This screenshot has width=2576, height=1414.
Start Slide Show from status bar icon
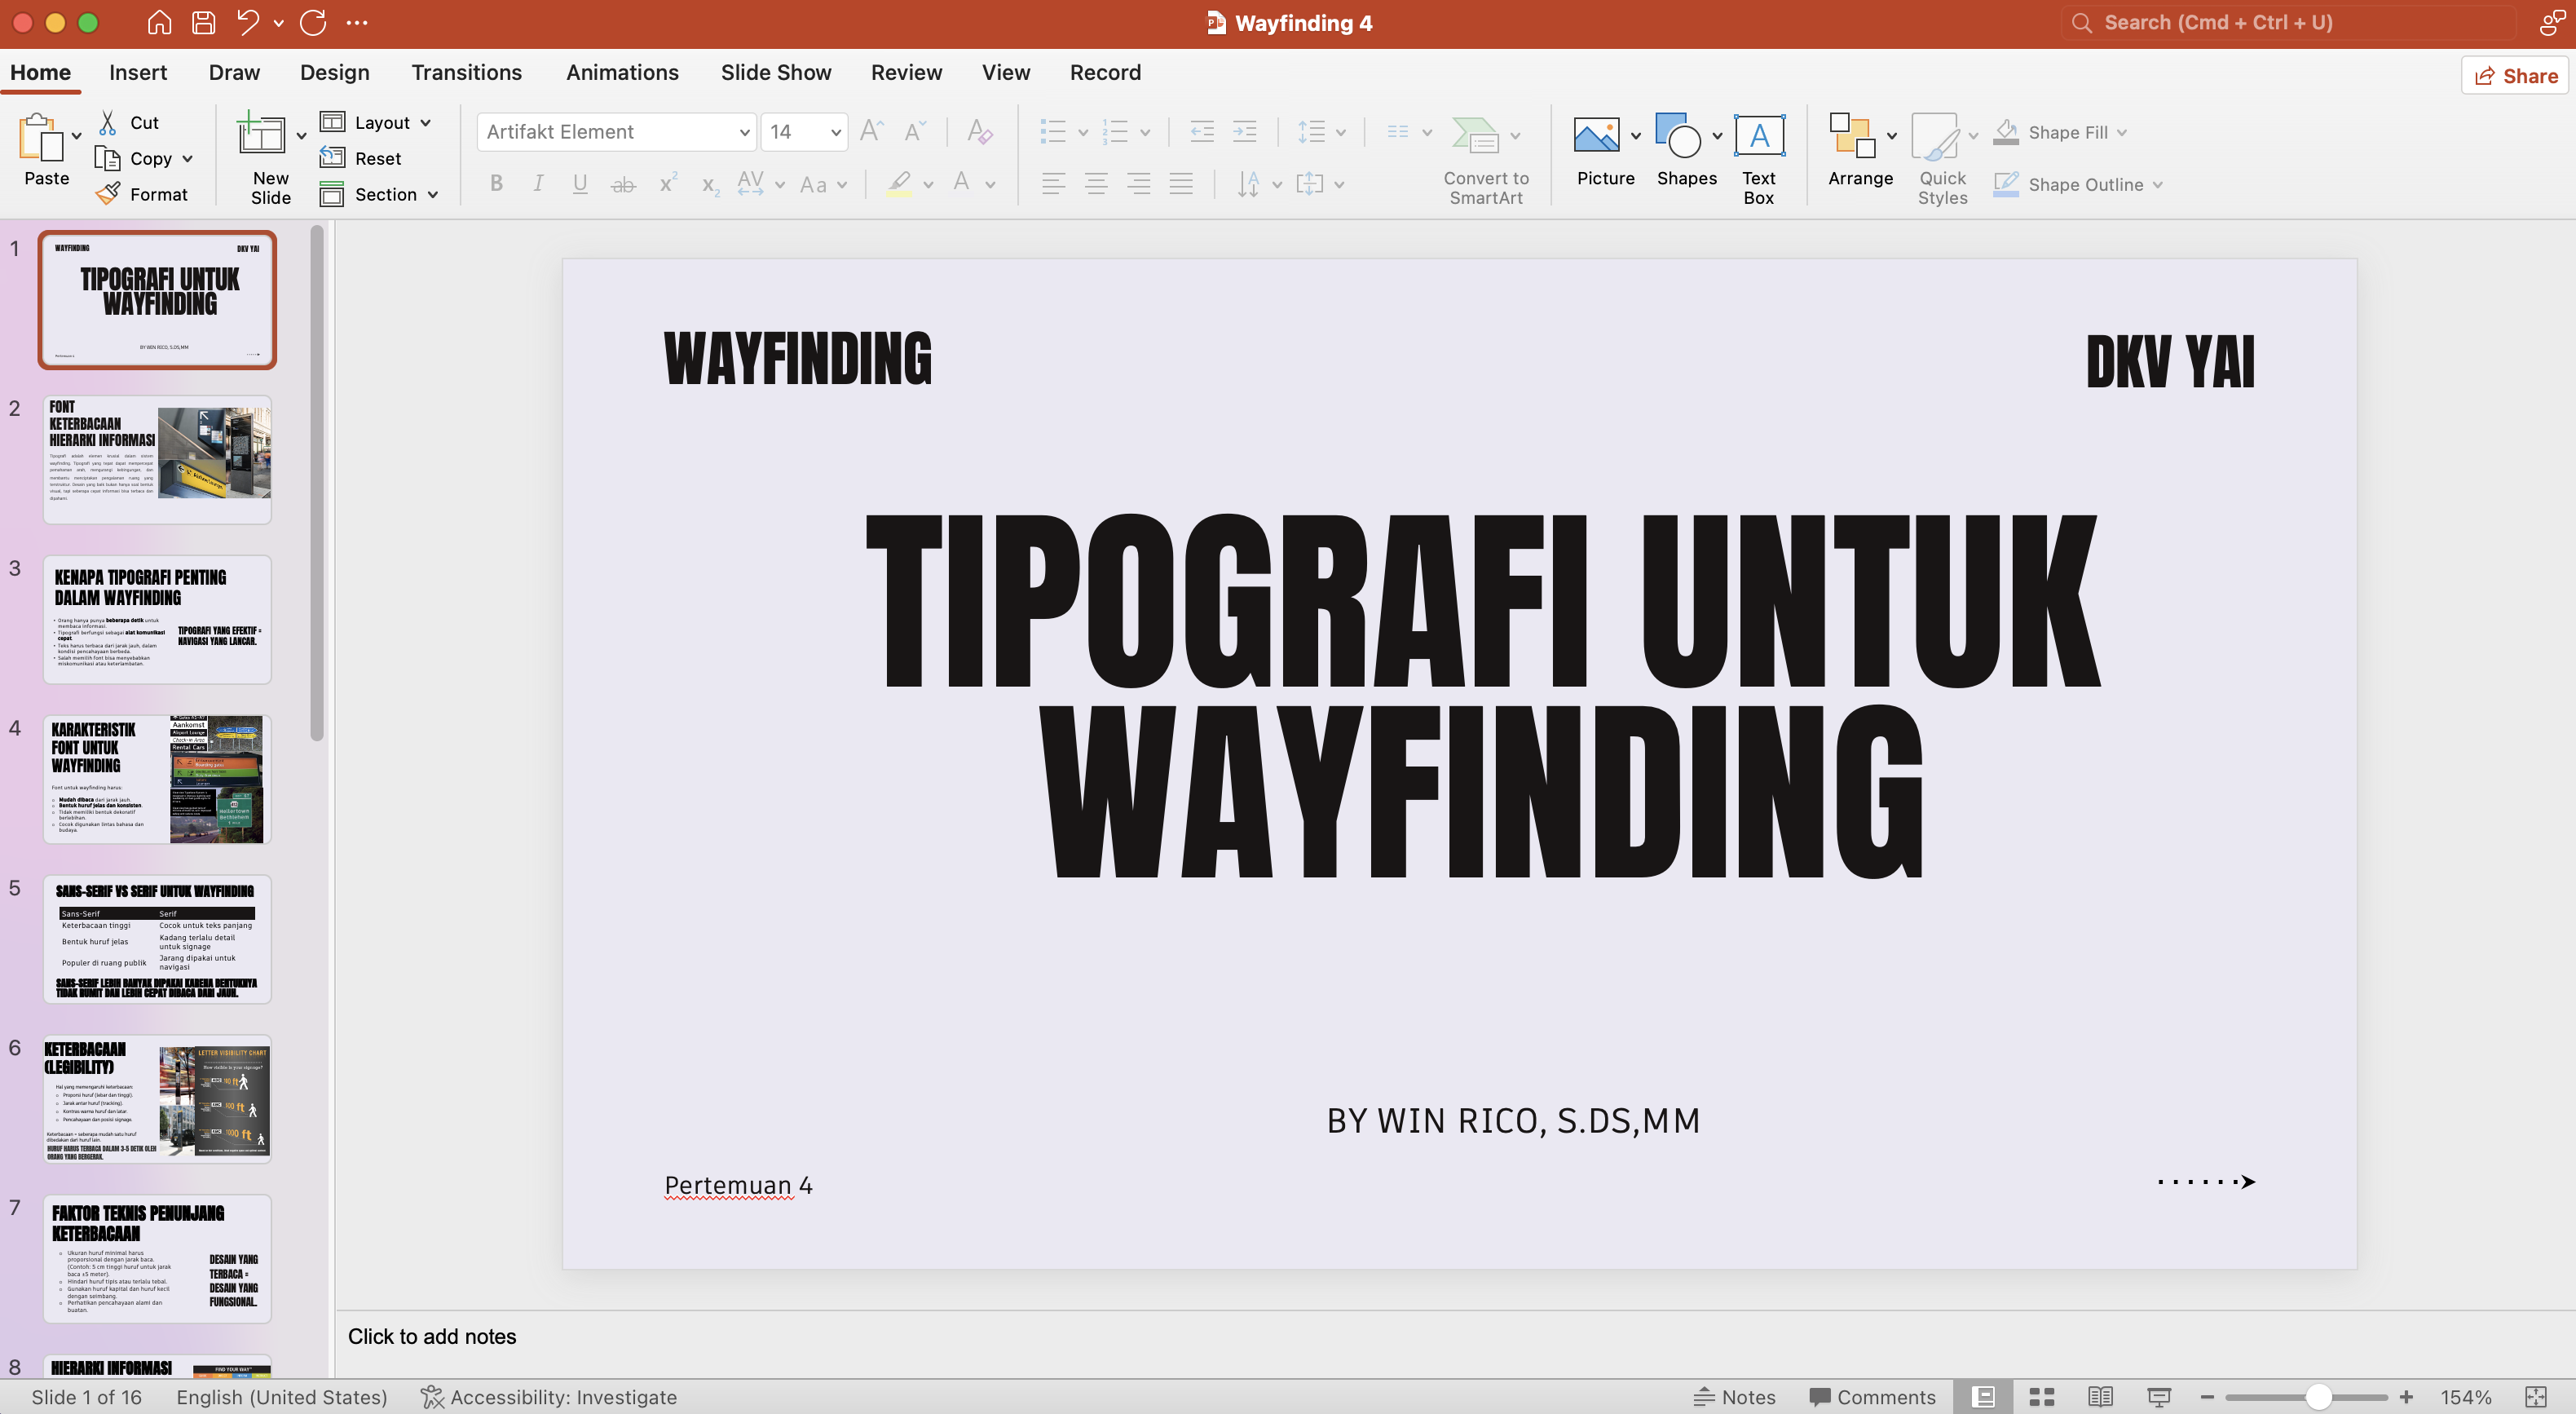[x=2159, y=1397]
